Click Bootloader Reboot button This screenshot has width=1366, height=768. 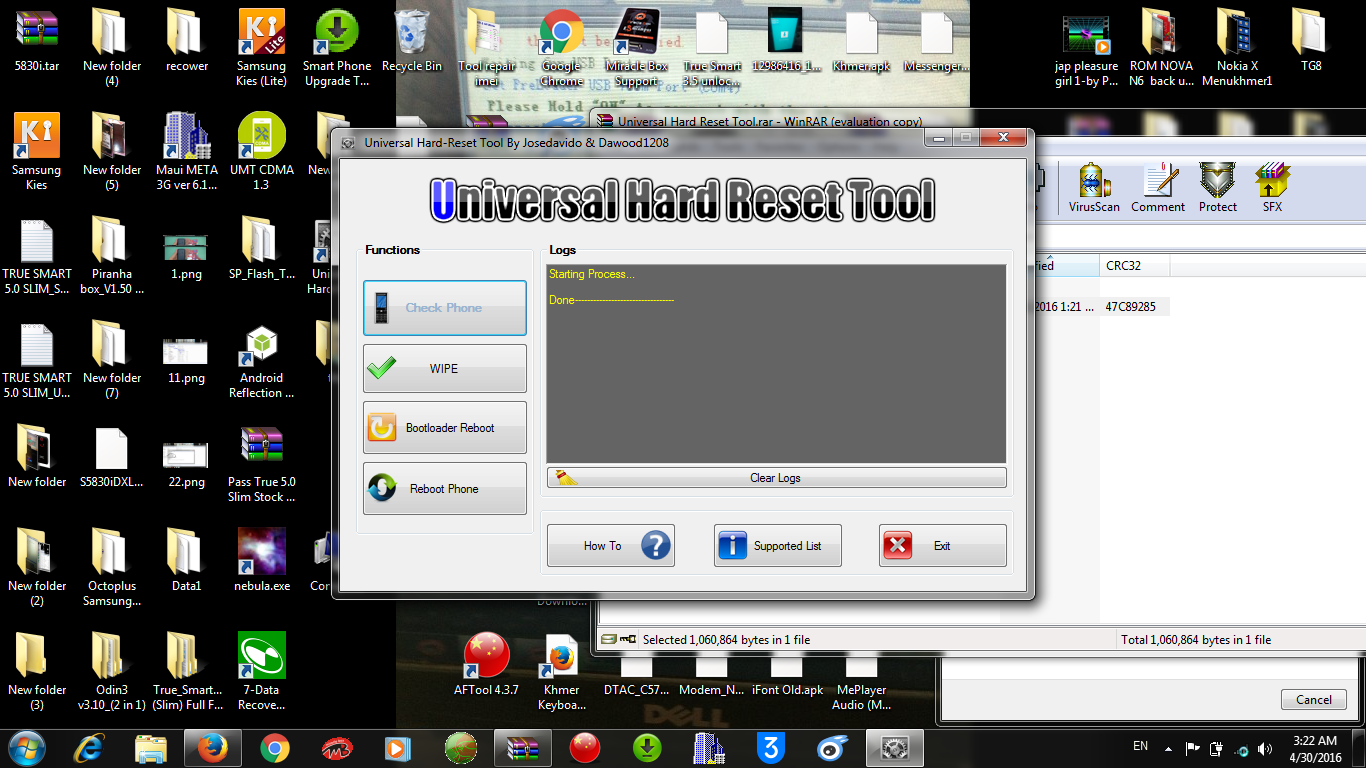pos(444,428)
